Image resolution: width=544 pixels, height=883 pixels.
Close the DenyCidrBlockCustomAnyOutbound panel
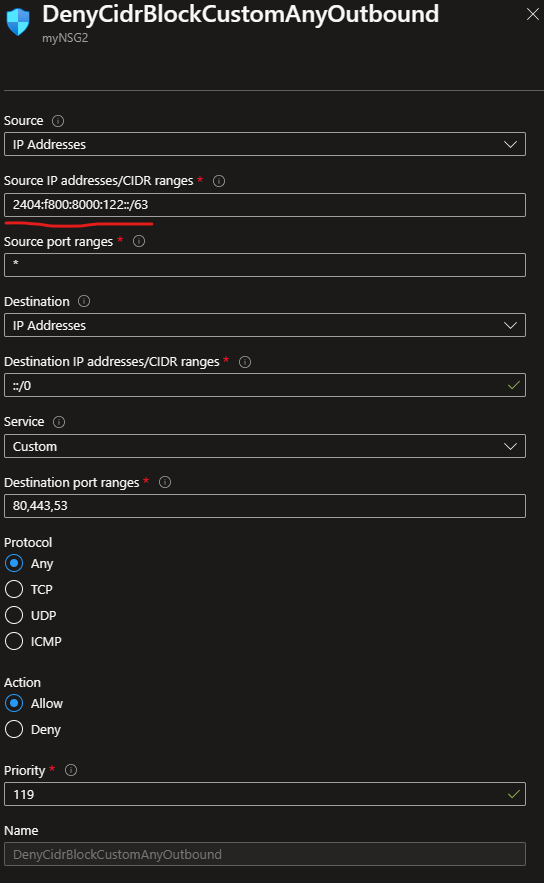532,15
